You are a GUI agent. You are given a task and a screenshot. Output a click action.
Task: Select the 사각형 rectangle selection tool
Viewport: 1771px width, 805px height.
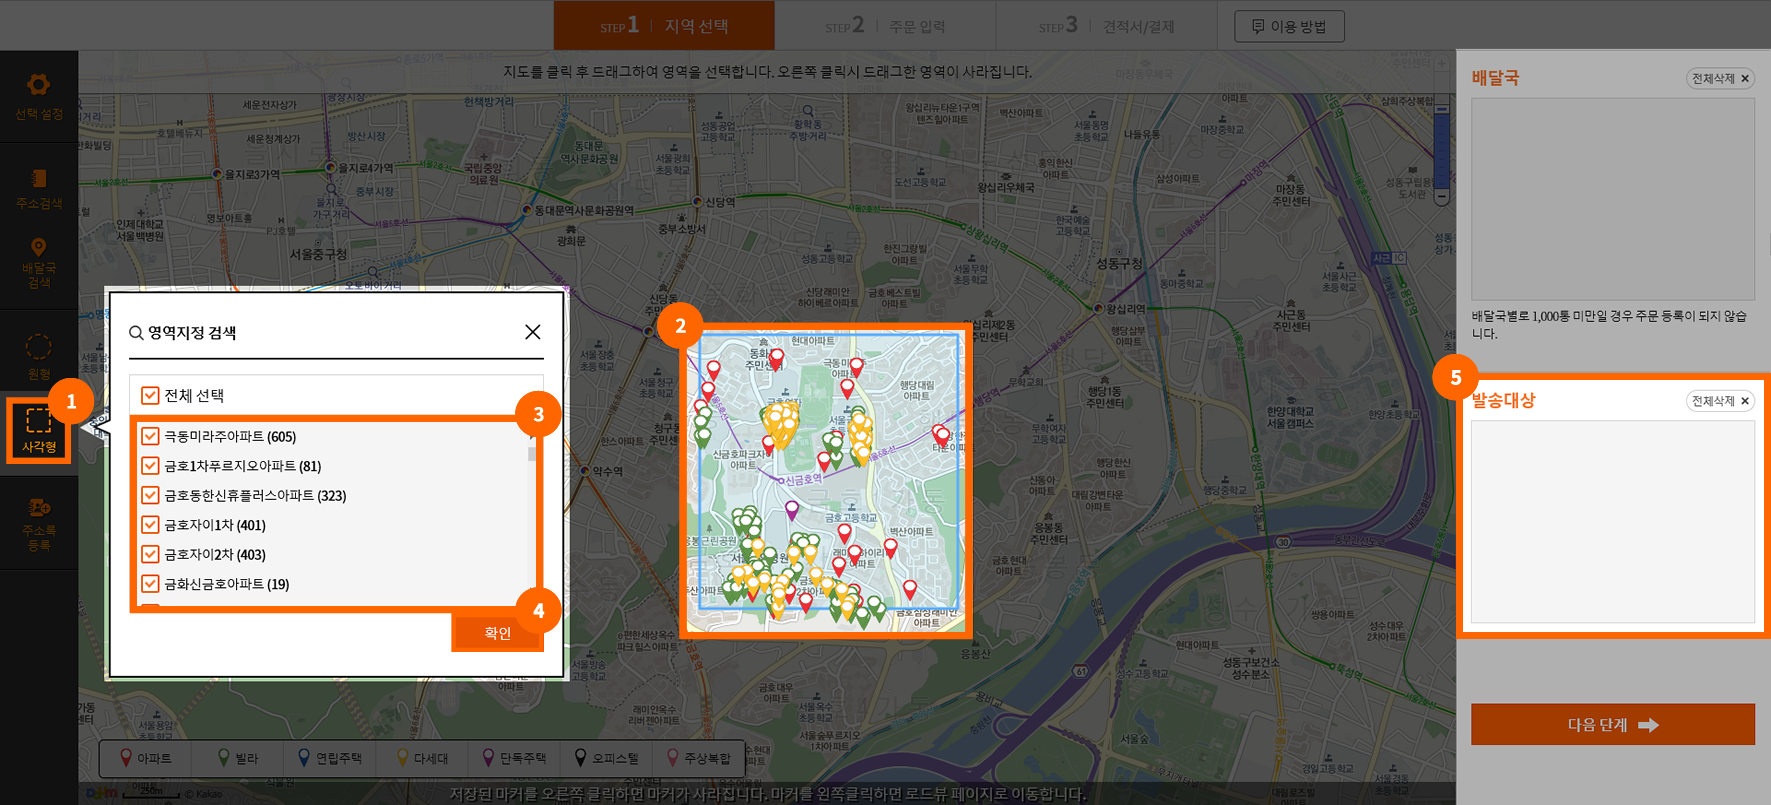38,430
